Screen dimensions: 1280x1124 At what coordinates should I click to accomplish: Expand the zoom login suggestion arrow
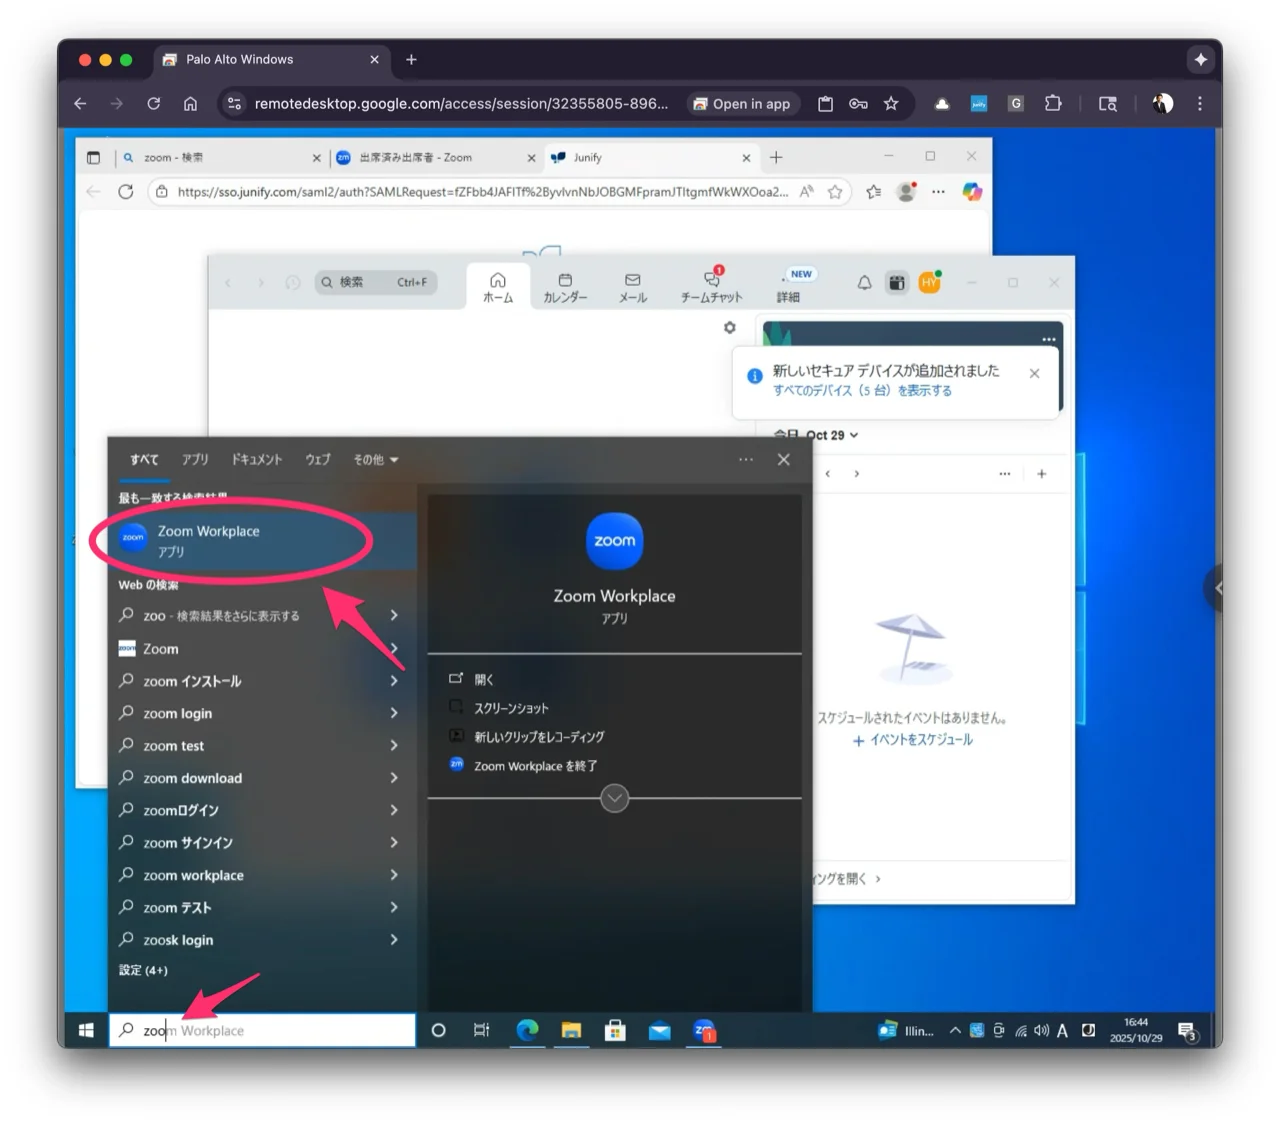point(394,713)
